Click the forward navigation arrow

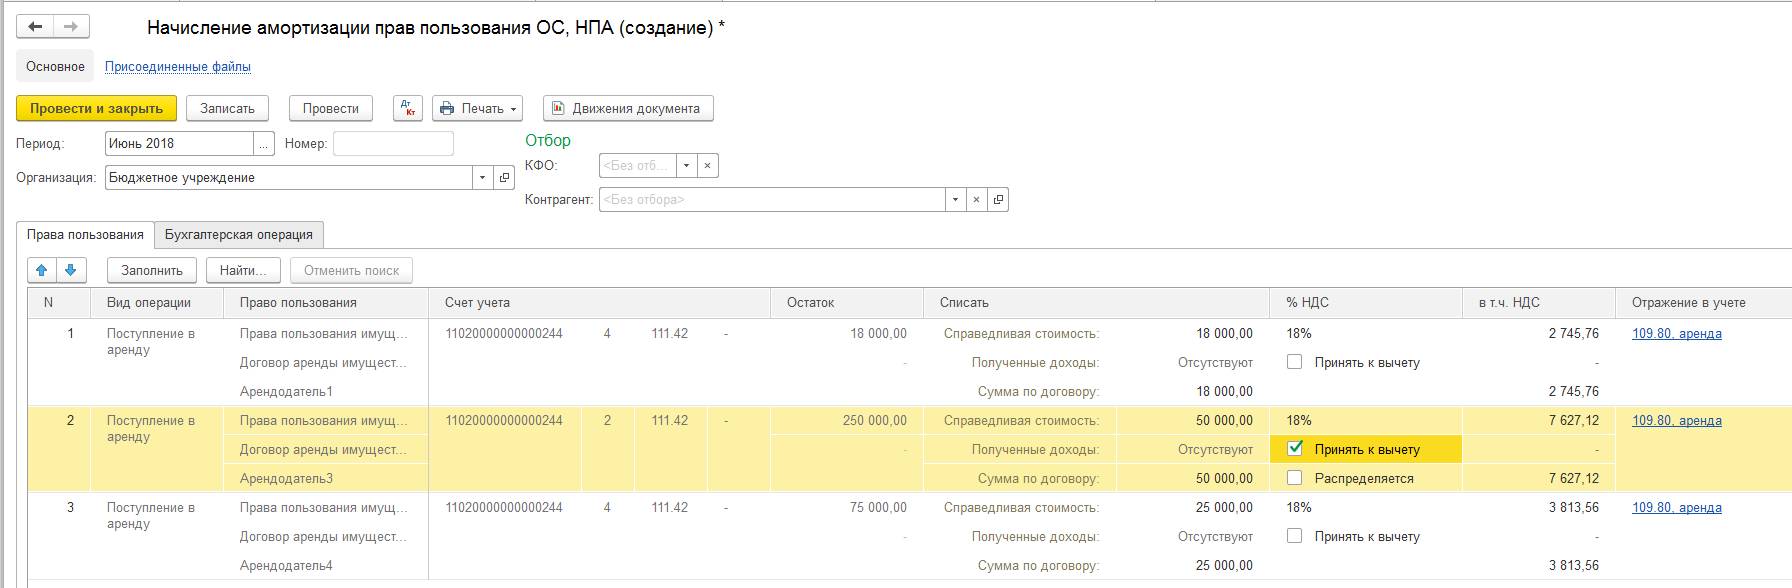(x=71, y=27)
